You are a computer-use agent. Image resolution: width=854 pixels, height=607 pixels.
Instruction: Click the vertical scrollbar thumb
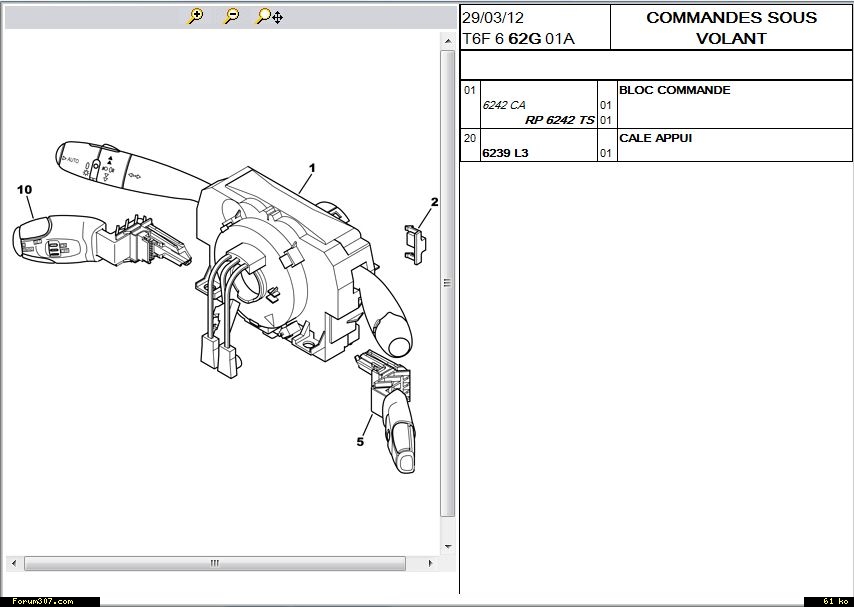click(x=448, y=283)
